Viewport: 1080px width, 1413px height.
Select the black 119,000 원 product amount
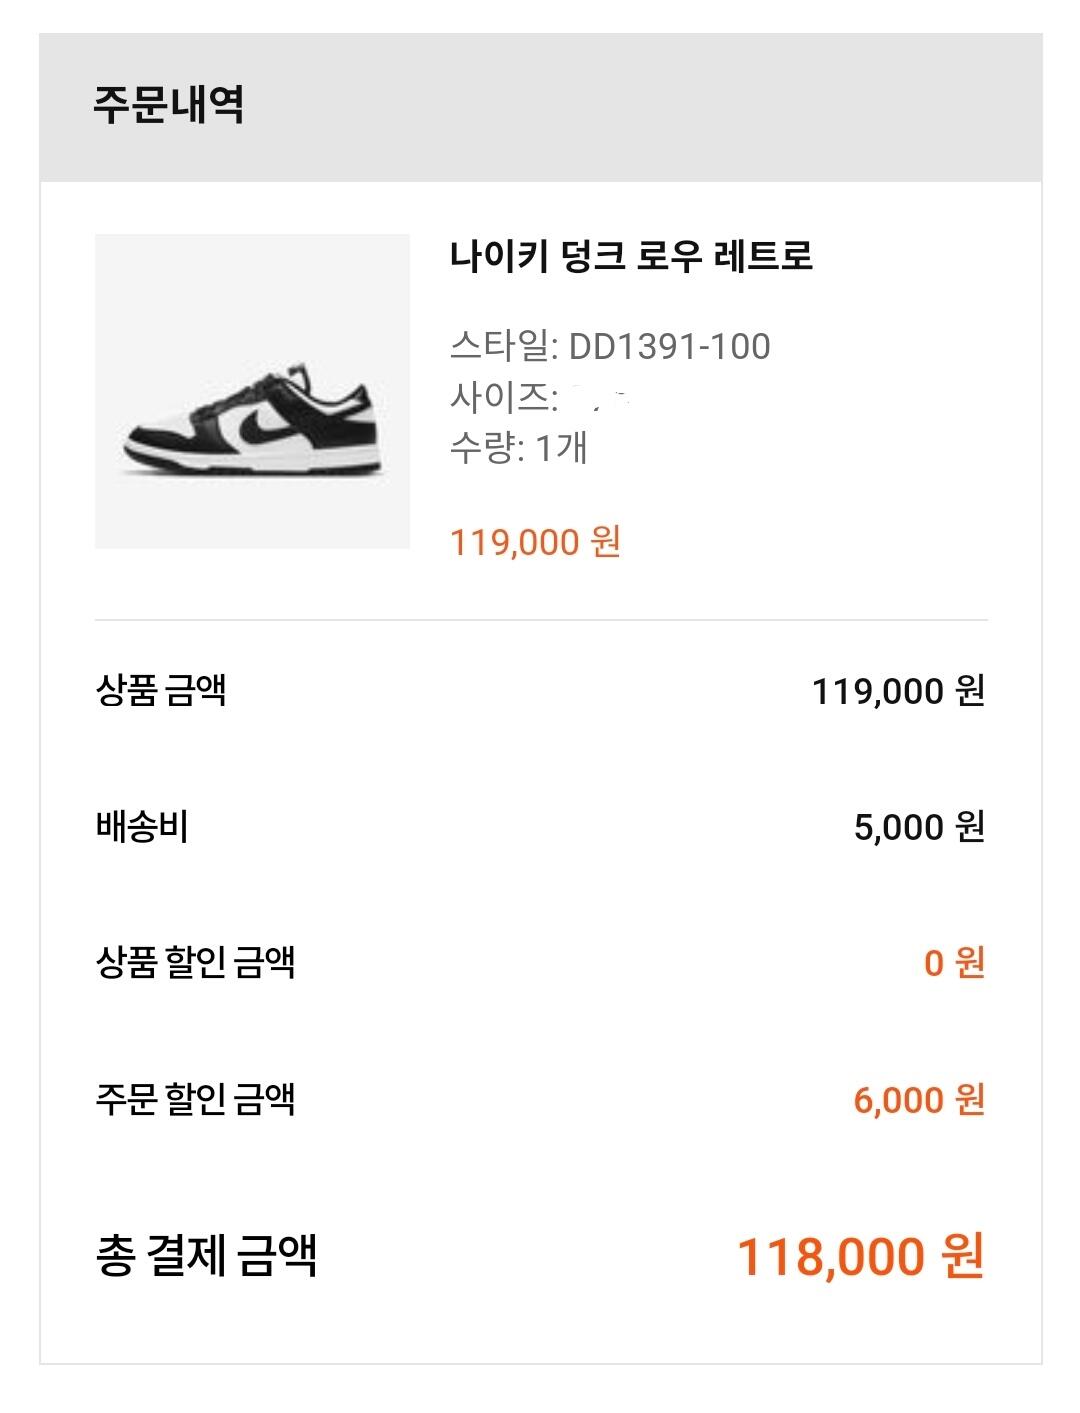(898, 691)
